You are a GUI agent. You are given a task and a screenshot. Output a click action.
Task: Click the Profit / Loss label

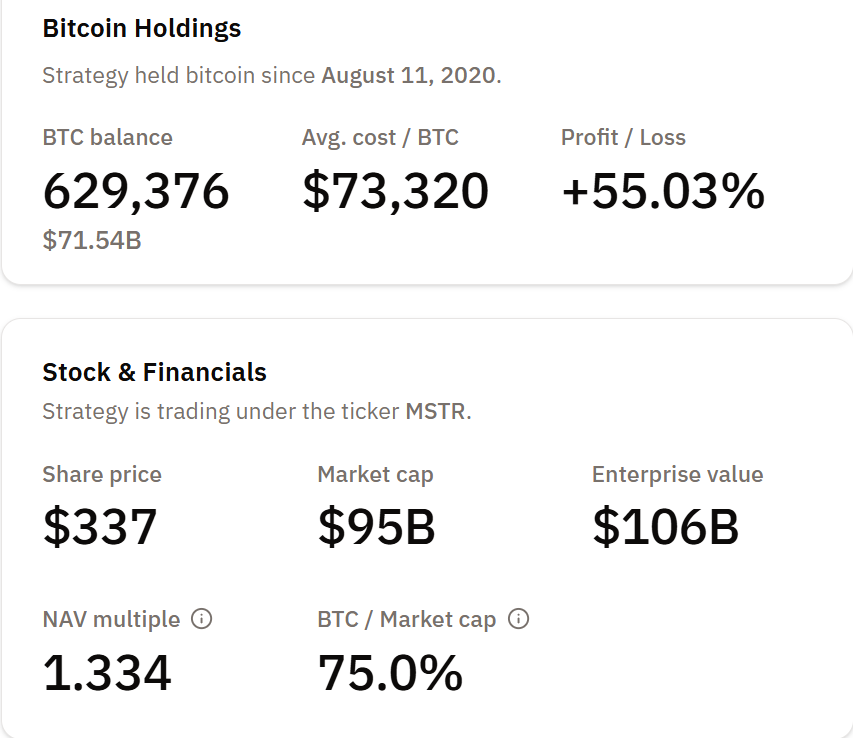(623, 138)
